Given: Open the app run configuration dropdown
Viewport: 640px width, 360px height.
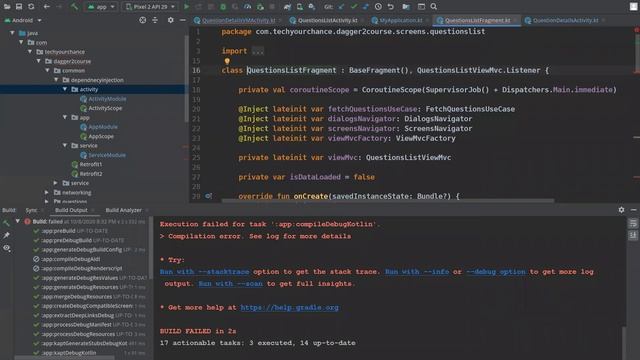Looking at the screenshot, I should (102, 7).
